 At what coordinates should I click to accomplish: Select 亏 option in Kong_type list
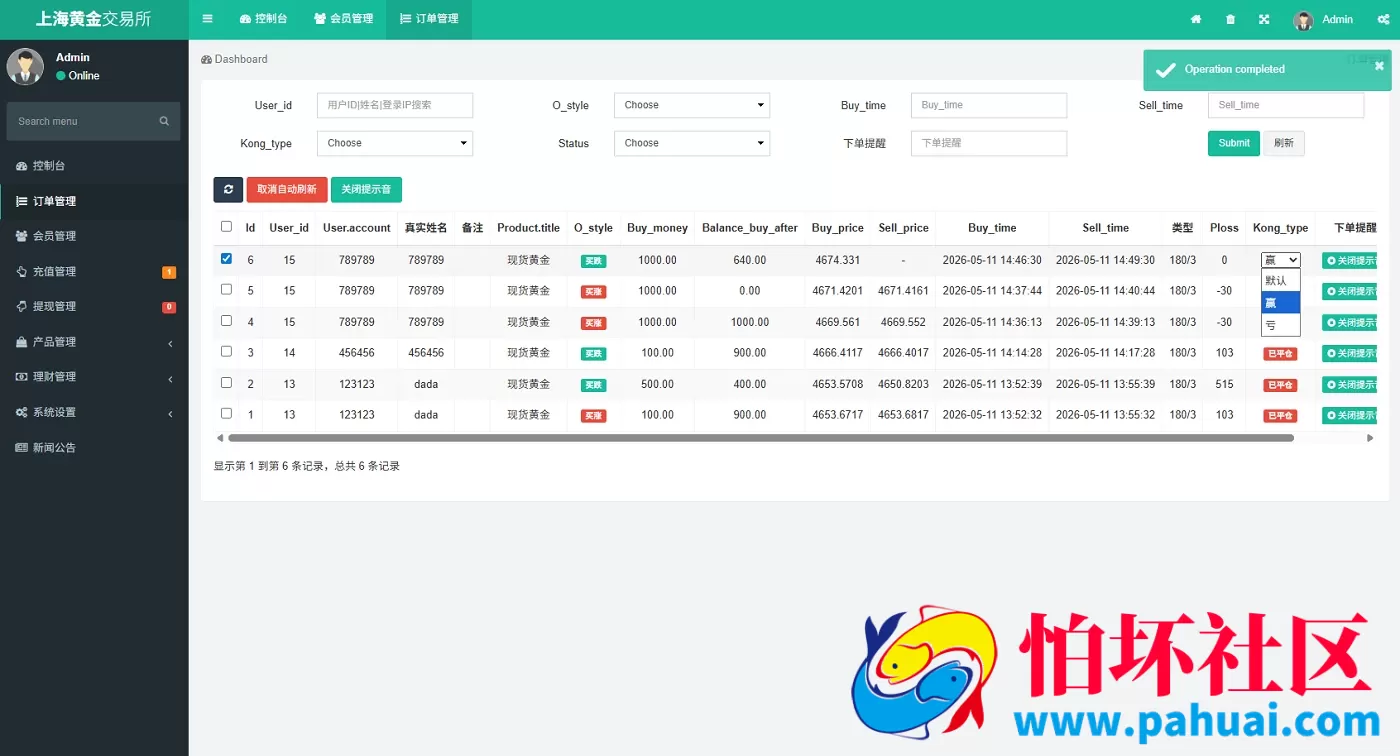[1280, 324]
